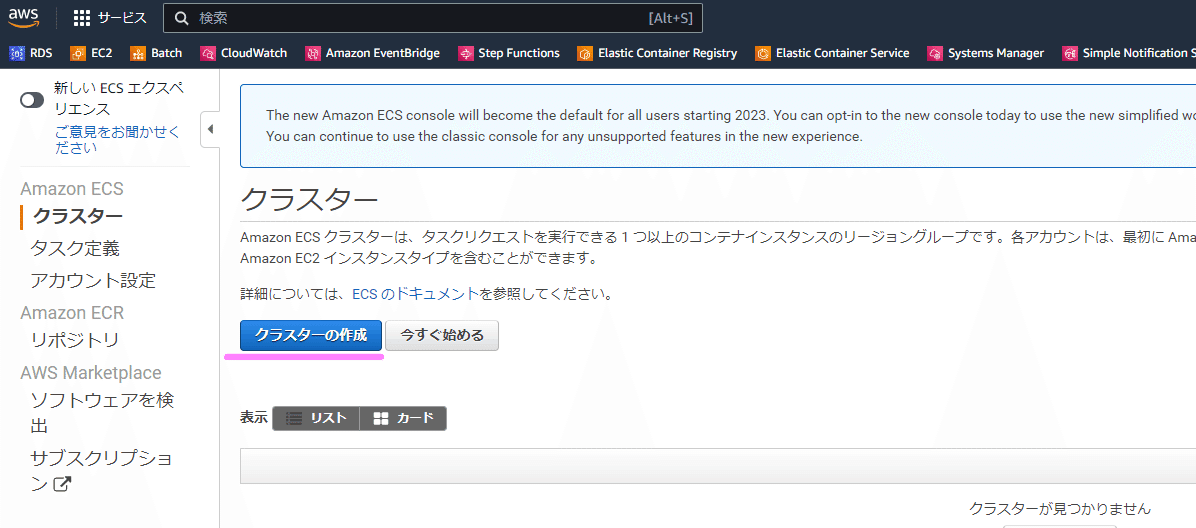Switch to リスト view
The width and height of the screenshot is (1196, 528).
pos(316,418)
